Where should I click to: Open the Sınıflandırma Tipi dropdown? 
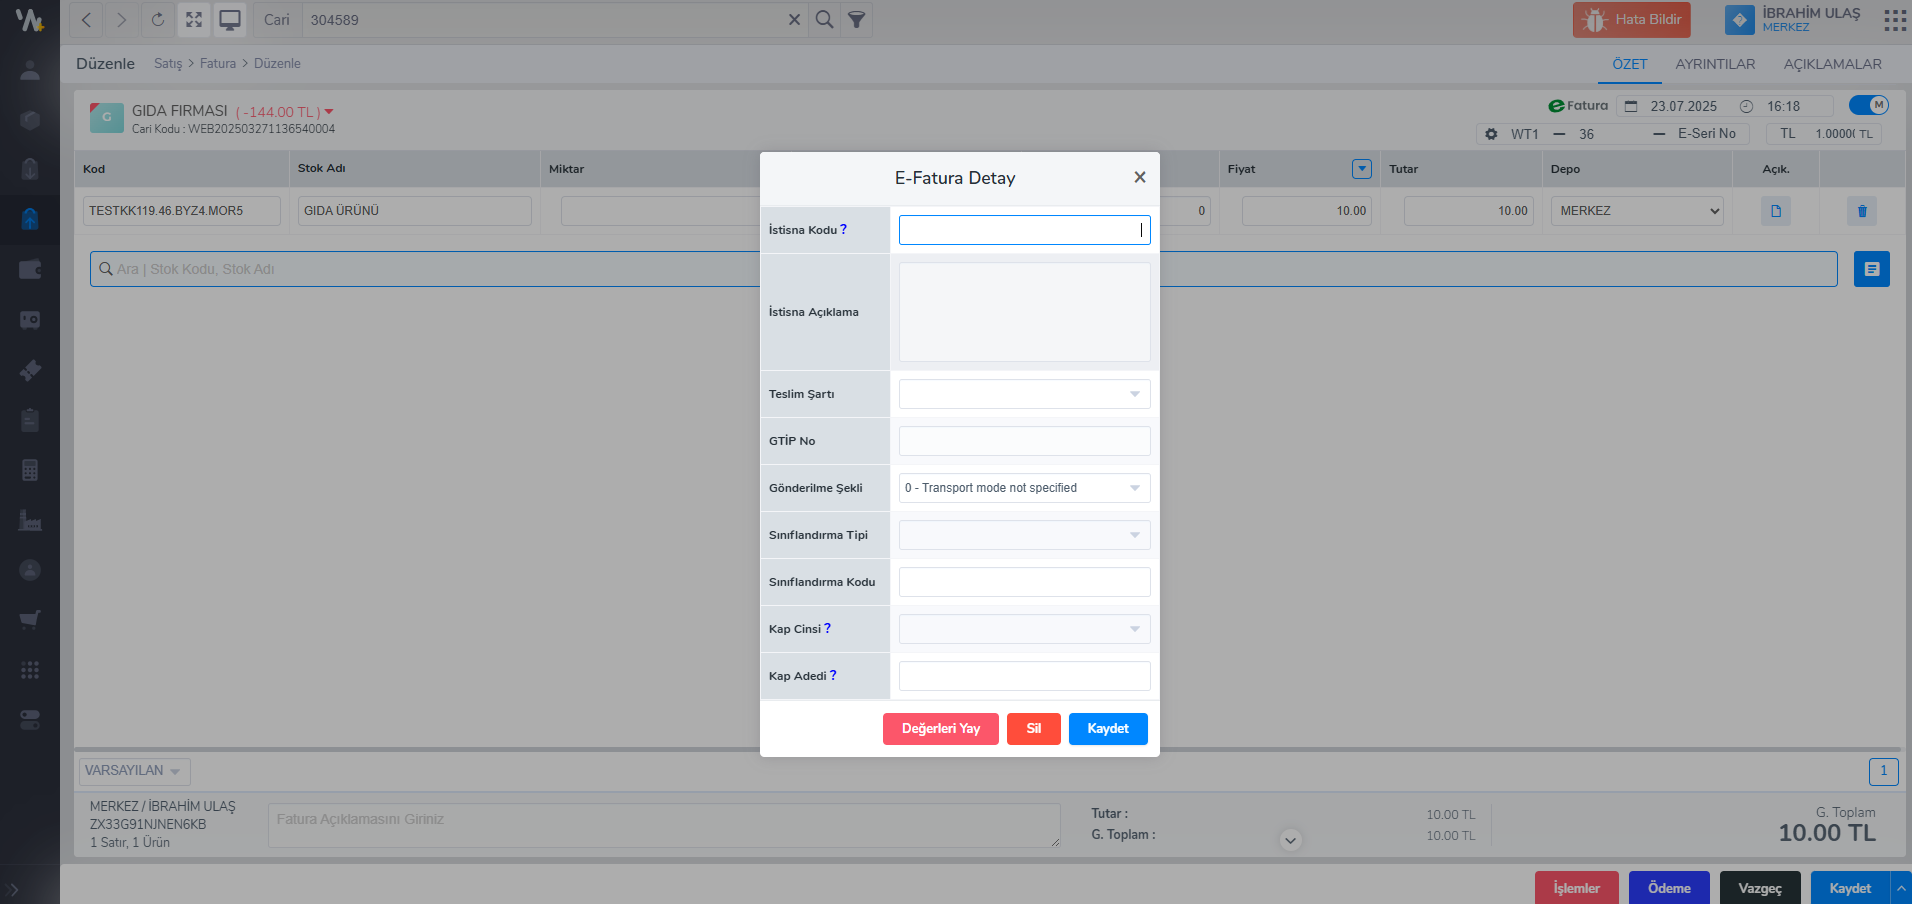(x=1024, y=535)
